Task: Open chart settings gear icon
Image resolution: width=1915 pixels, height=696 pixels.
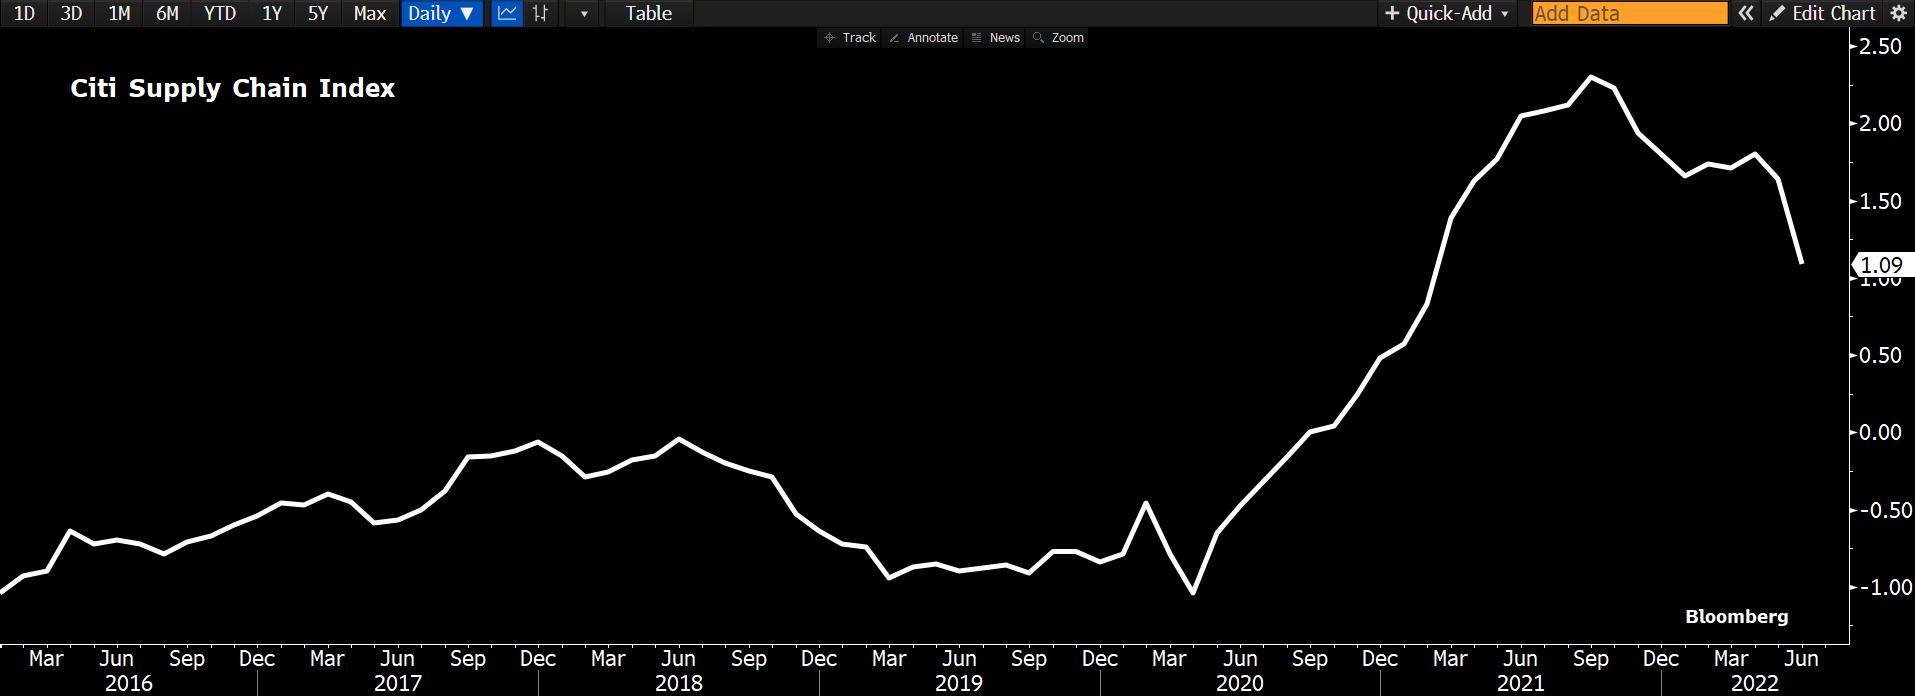Action: click(x=1898, y=13)
